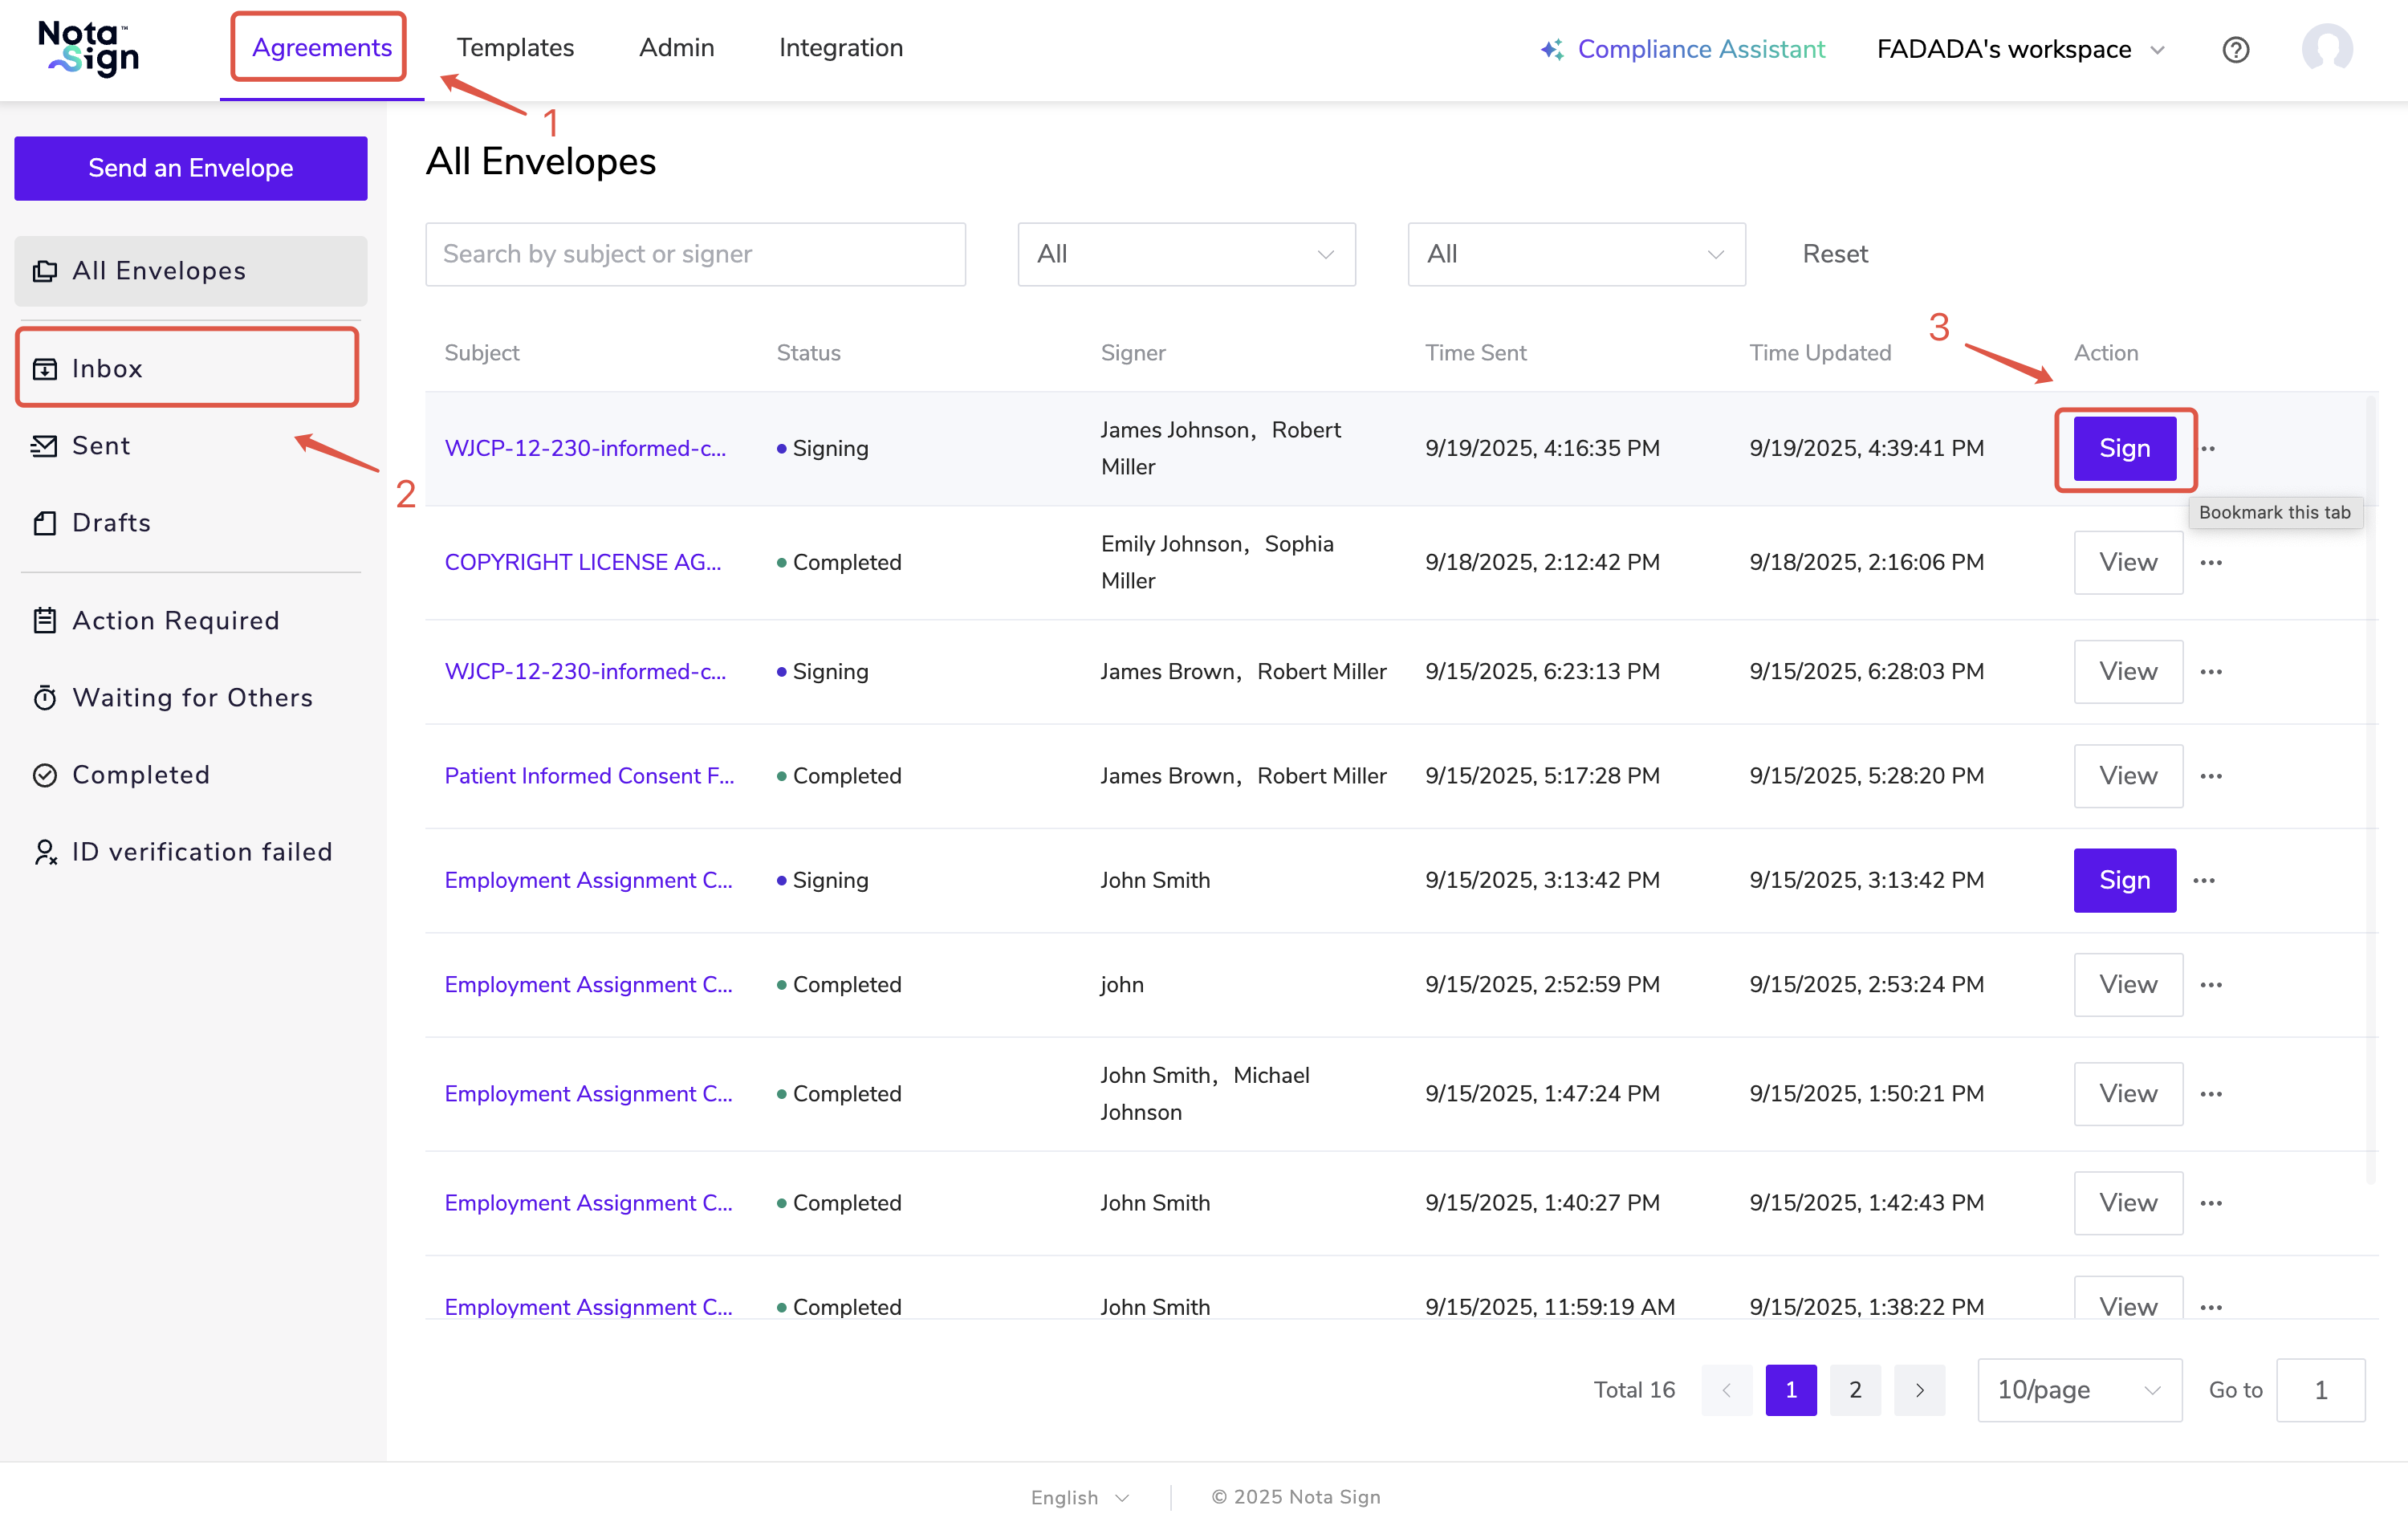Open Waiting for Others list
Image resolution: width=2408 pixels, height=1522 pixels.
pyautogui.click(x=192, y=697)
